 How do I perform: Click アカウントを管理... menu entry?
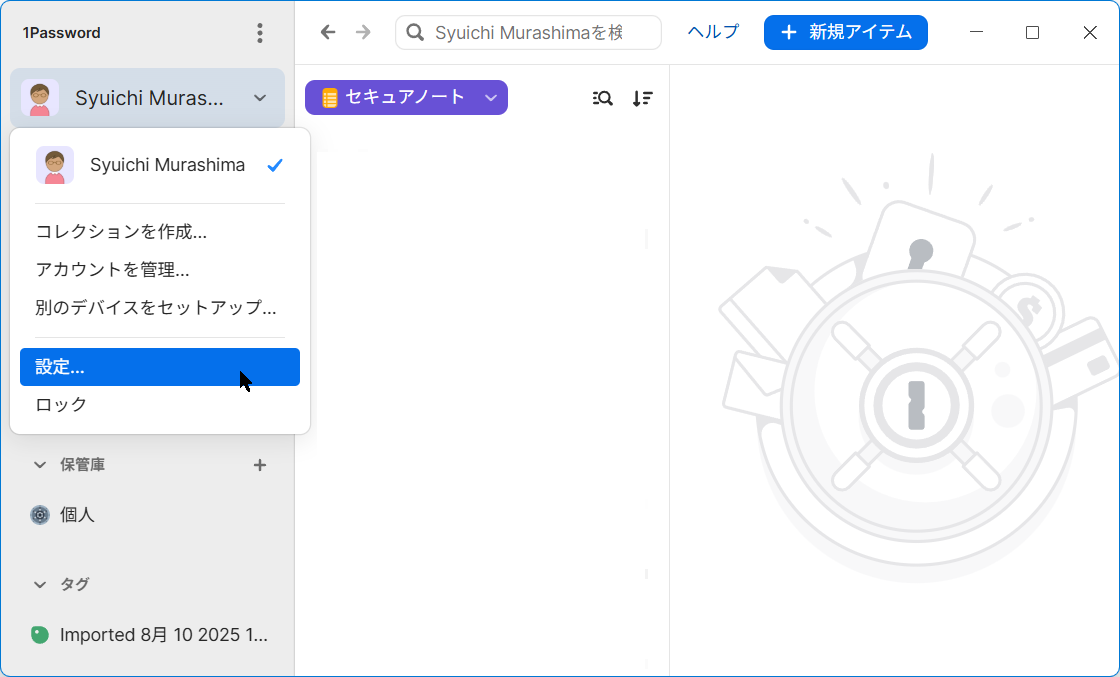click(112, 270)
